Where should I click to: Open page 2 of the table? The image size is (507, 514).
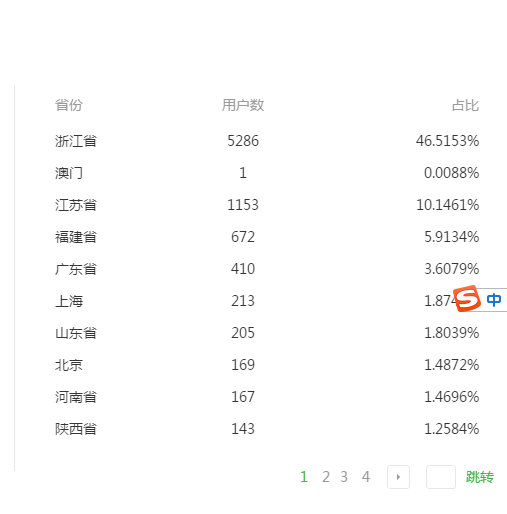(x=326, y=477)
